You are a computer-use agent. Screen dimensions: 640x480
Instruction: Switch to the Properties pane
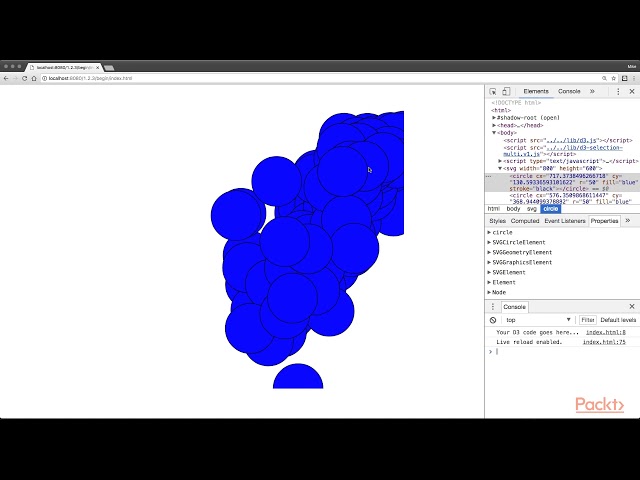(604, 221)
